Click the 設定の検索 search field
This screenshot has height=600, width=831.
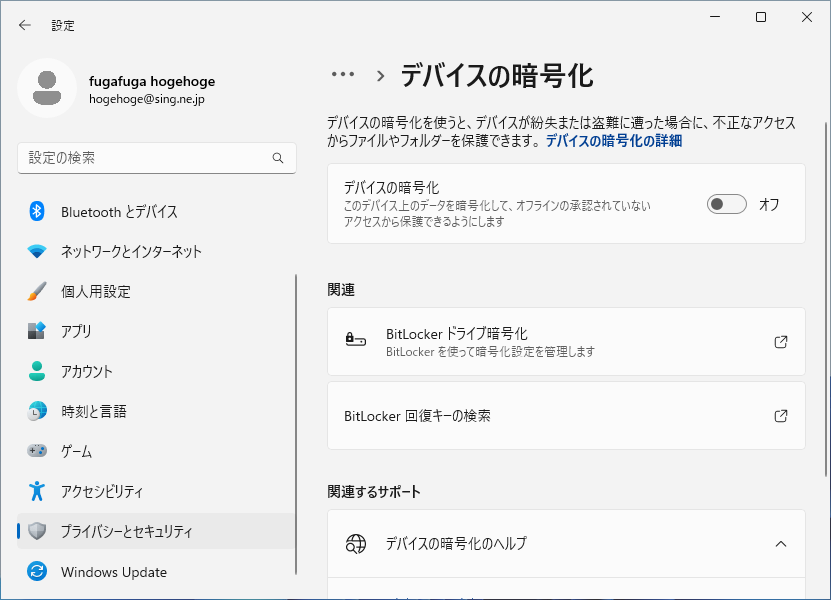click(145, 158)
